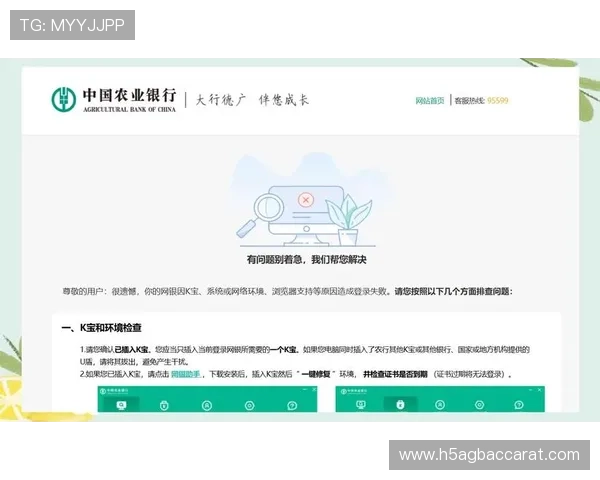This screenshot has width=600, height=480.
Task: Select gear icon in right helper screenshot
Action: click(x=479, y=405)
